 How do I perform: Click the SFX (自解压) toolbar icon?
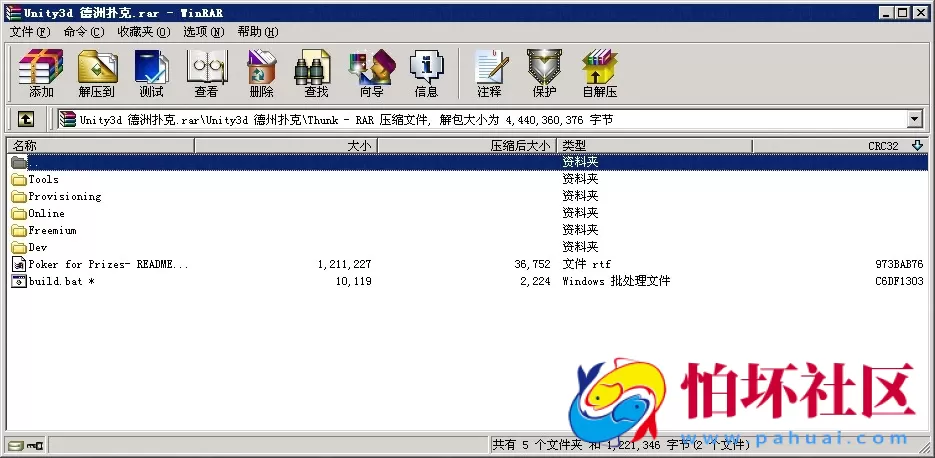click(600, 73)
